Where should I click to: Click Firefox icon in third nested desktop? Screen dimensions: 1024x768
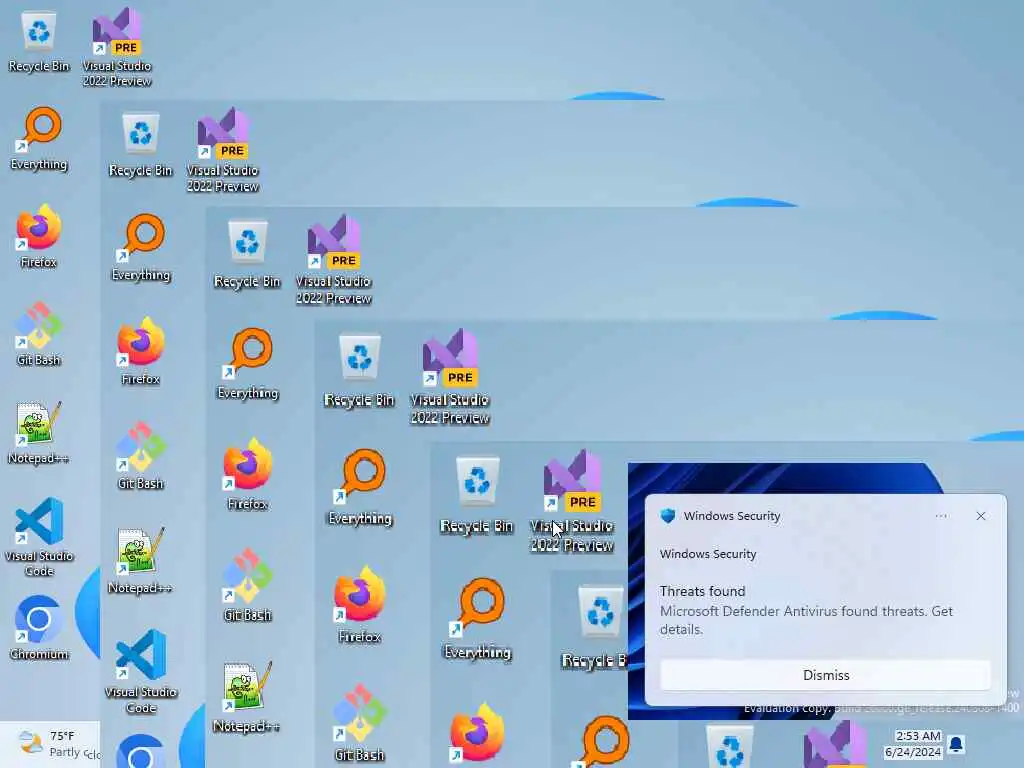248,474
